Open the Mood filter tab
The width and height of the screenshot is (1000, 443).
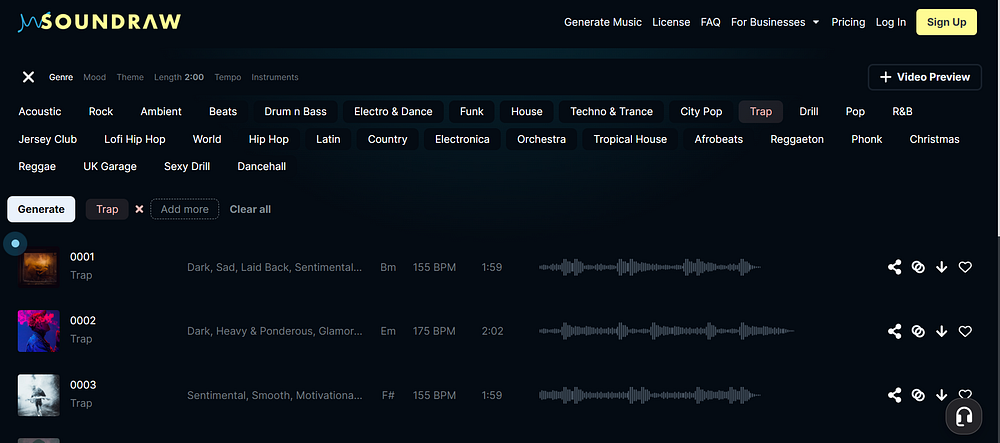pyautogui.click(x=94, y=77)
